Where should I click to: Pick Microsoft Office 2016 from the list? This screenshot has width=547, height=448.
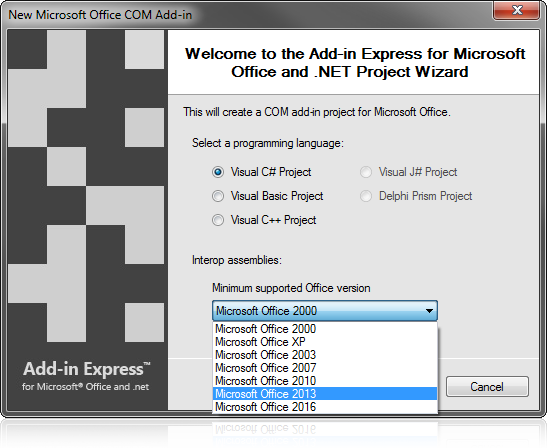(325, 407)
